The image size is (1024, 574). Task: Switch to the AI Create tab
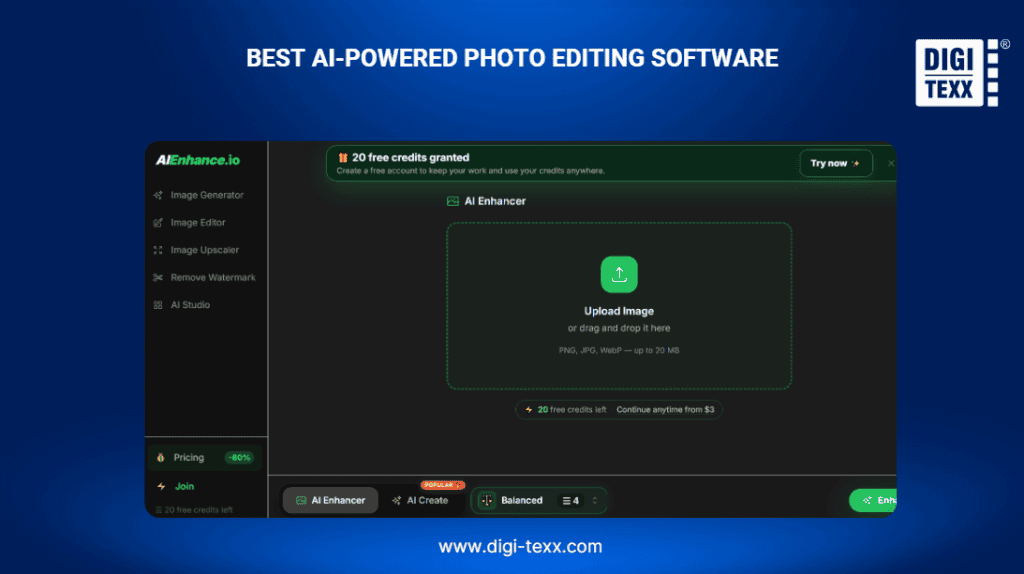coord(420,500)
